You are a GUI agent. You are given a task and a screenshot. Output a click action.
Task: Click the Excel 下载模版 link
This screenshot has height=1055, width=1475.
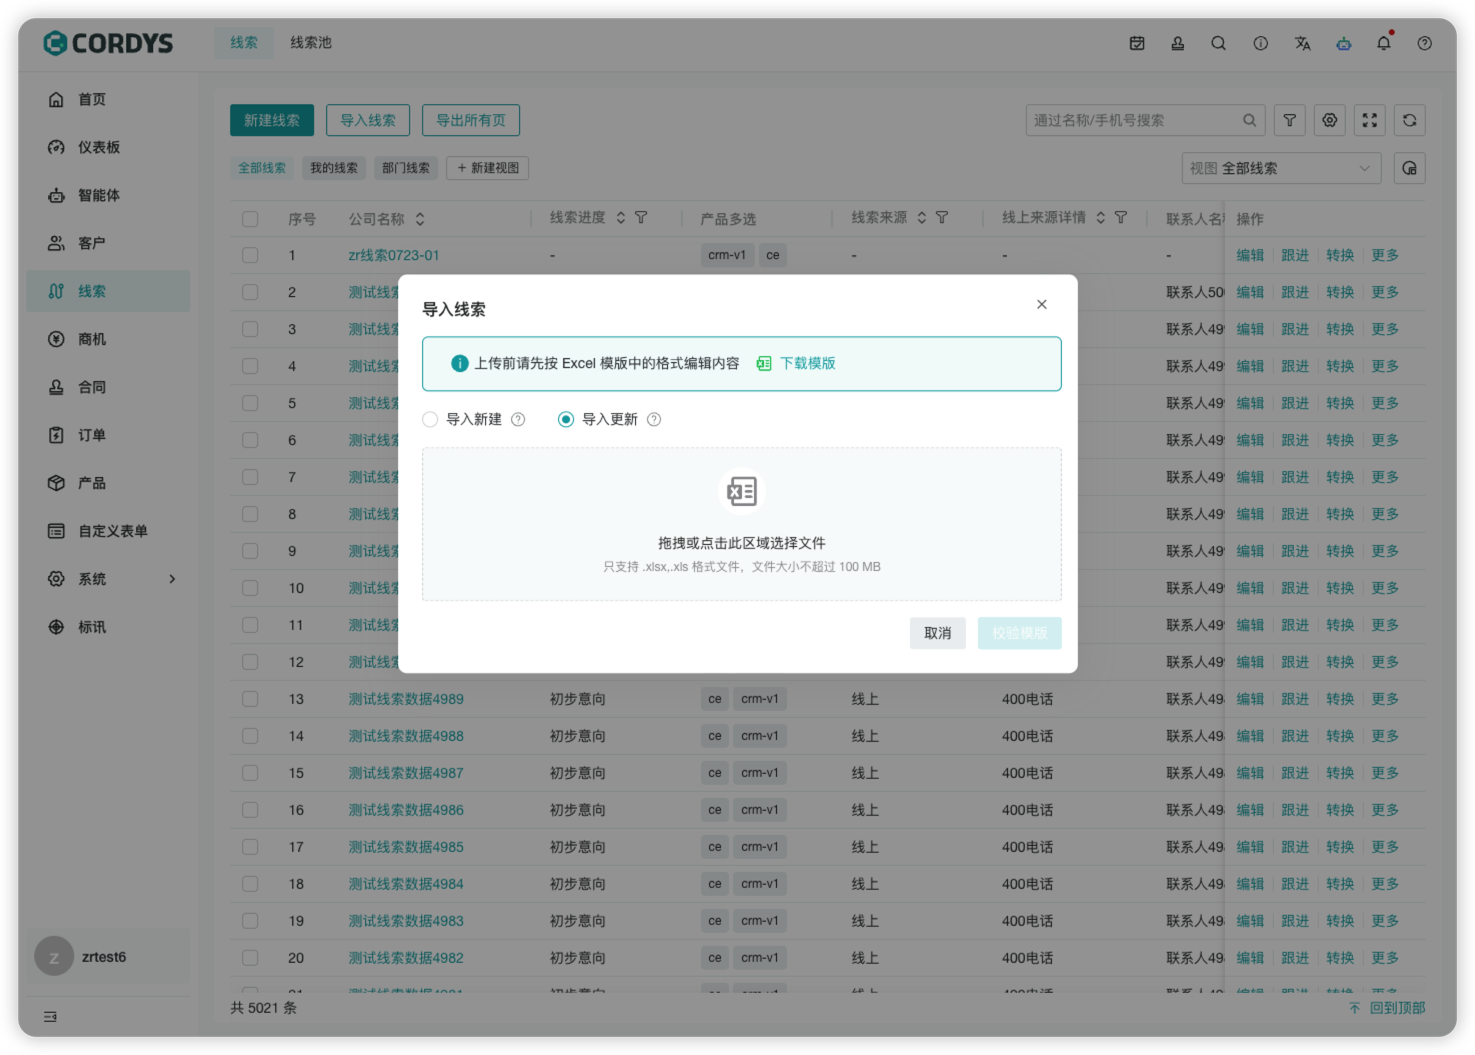(796, 363)
